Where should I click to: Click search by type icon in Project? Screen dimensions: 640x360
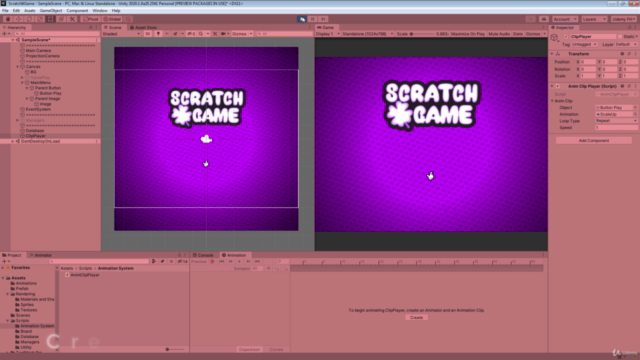click(154, 261)
